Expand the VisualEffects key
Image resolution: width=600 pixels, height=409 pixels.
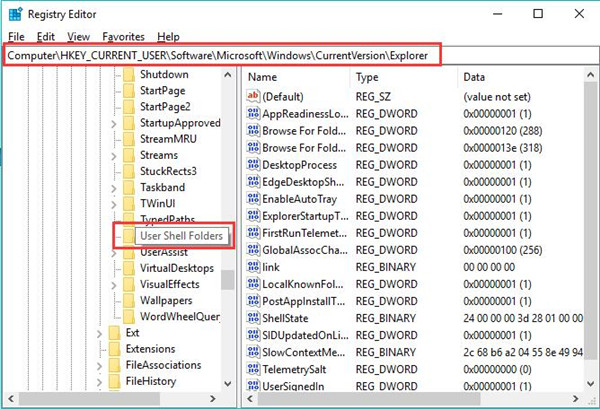[114, 285]
